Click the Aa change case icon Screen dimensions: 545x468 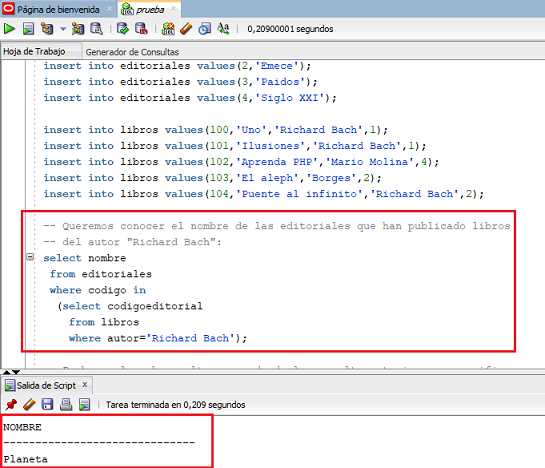223,29
